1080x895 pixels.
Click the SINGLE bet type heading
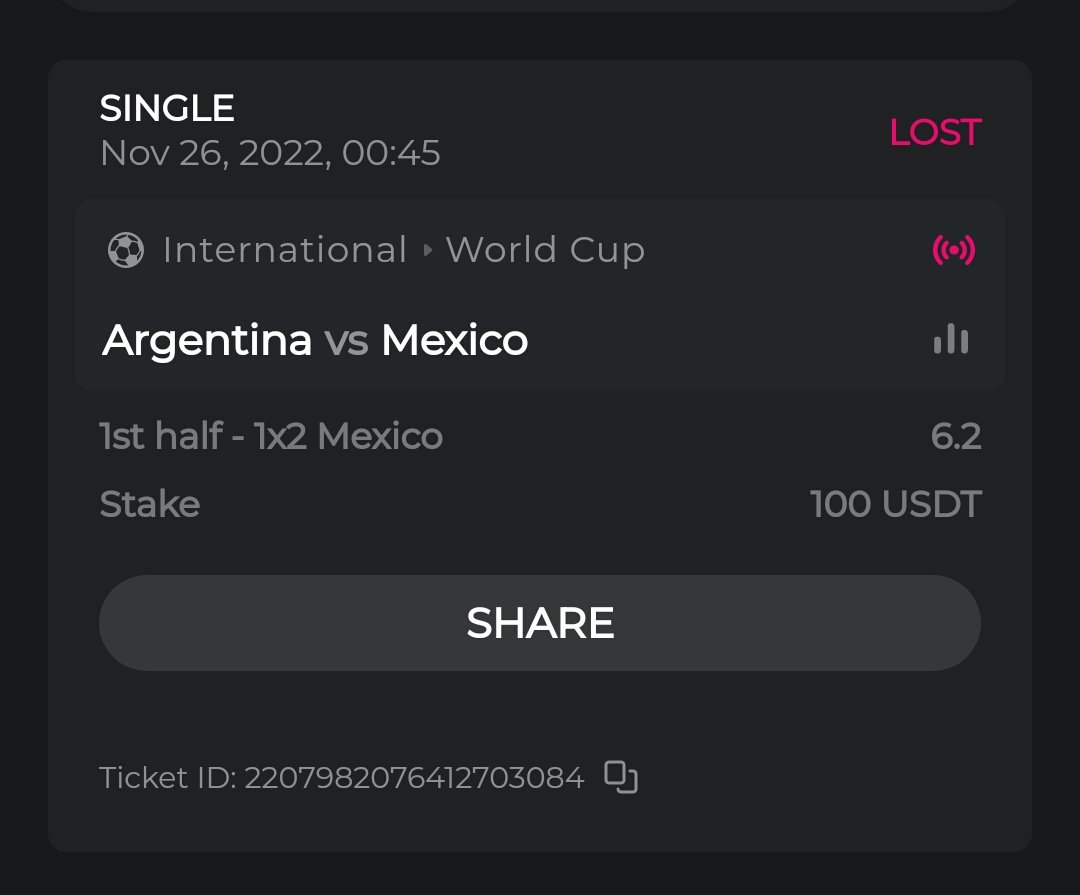[x=167, y=108]
